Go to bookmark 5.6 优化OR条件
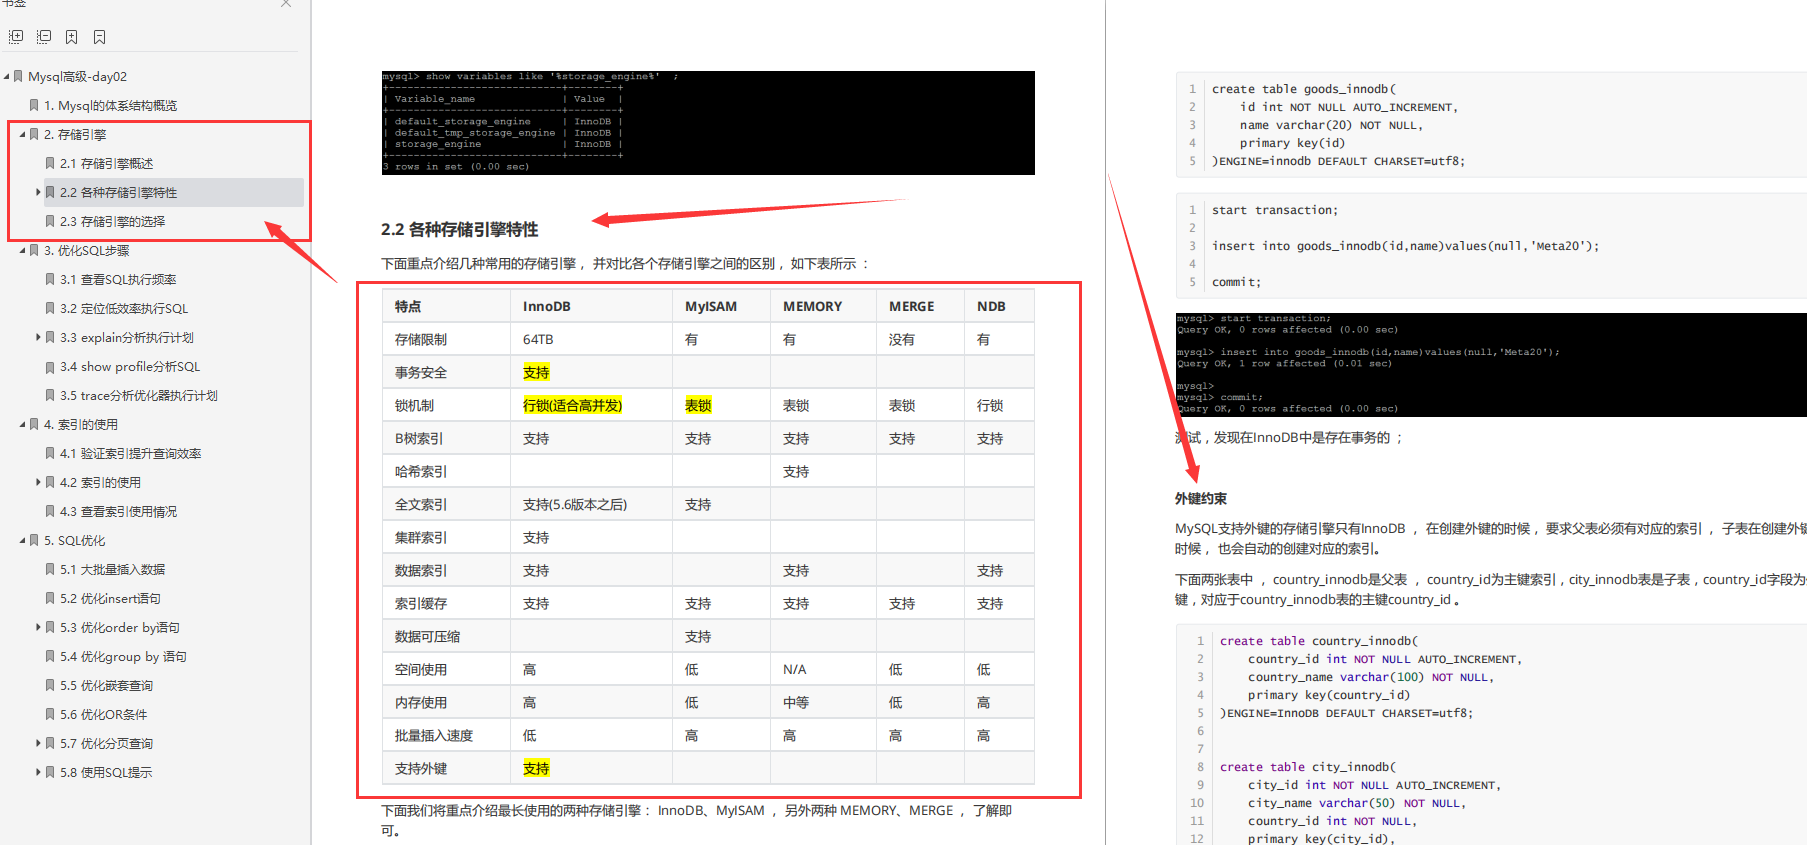Screen dimensions: 1807x845 point(104,714)
